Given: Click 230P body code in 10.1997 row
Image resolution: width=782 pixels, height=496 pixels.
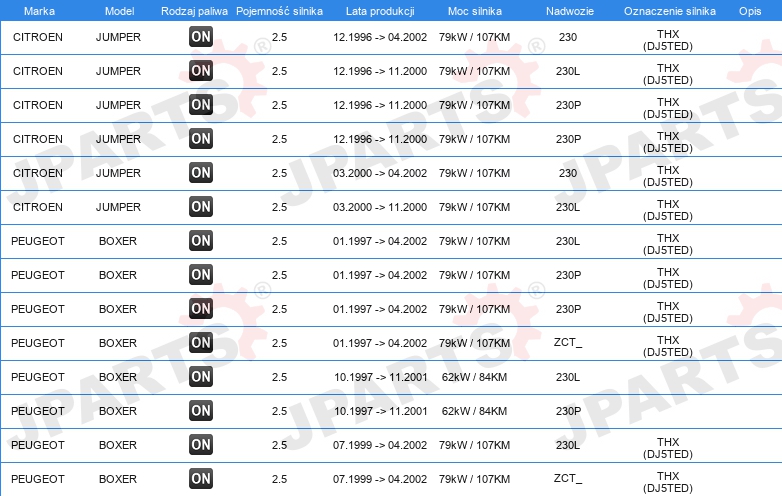Looking at the screenshot, I should [569, 411].
